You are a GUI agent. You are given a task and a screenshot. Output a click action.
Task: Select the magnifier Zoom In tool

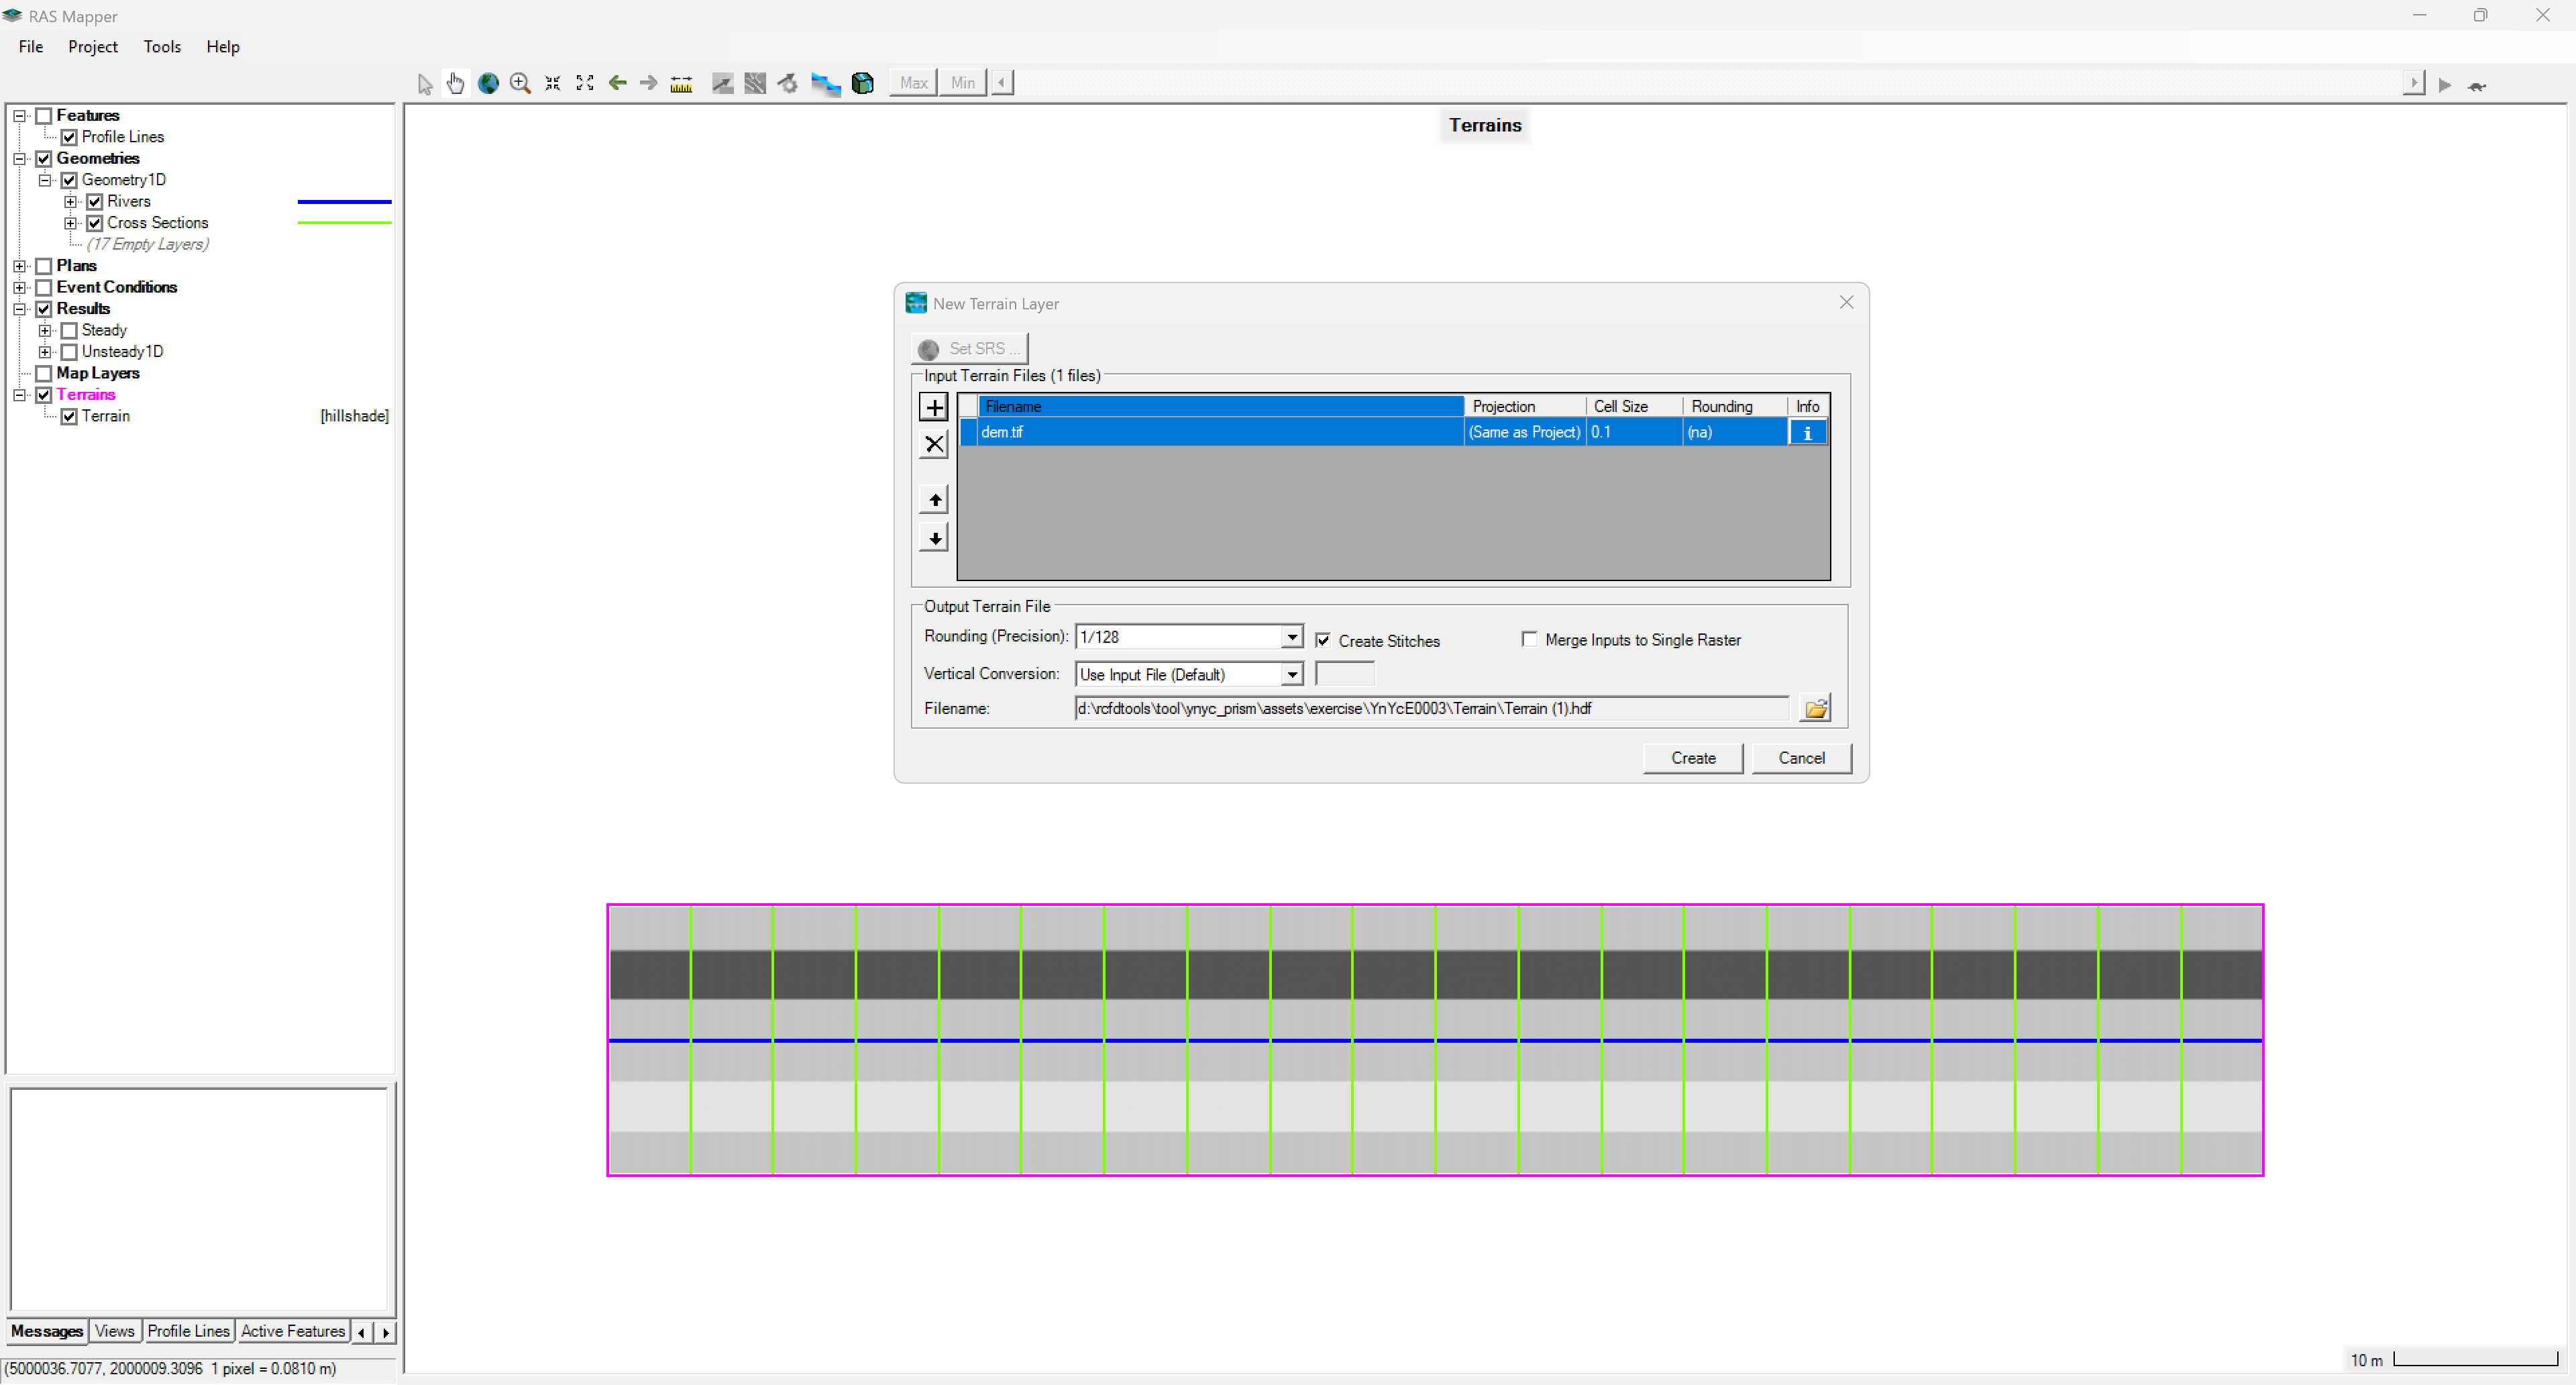pos(520,84)
